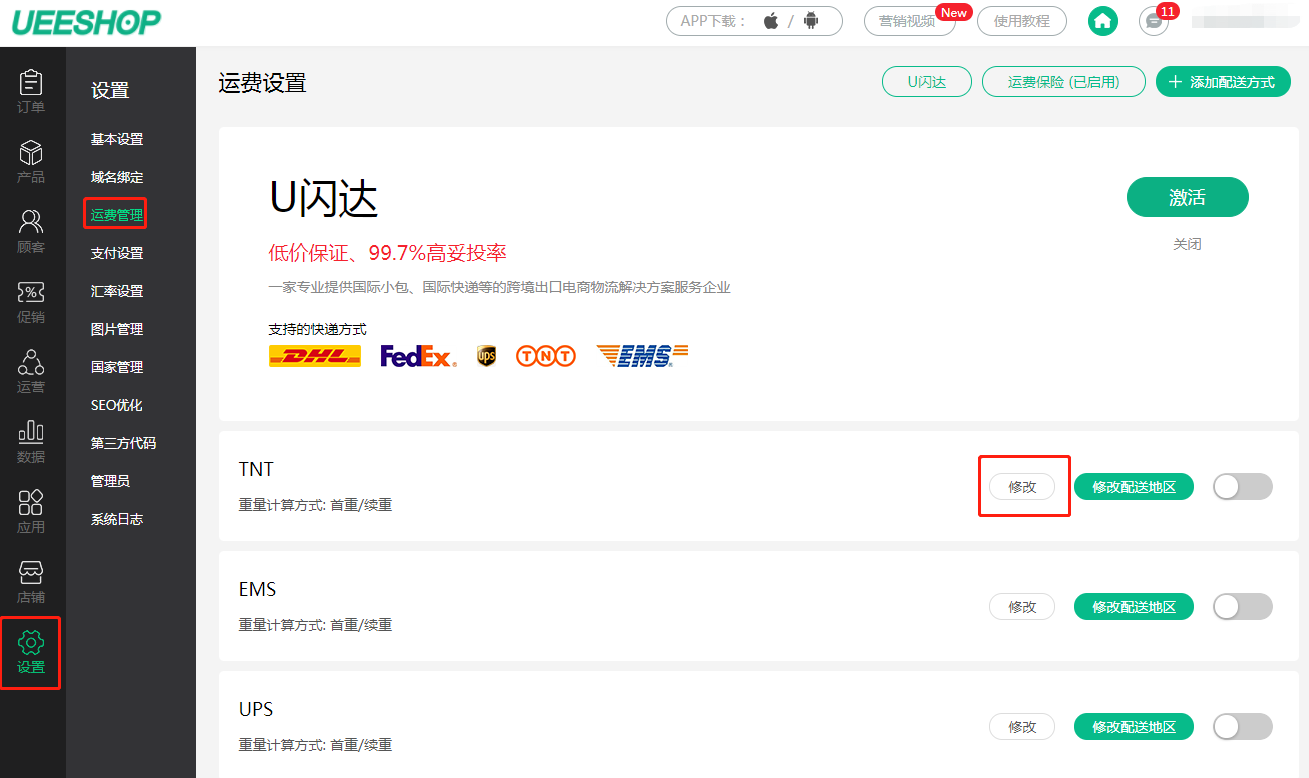Open 营销视频 marketing videos button
The height and width of the screenshot is (778, 1309).
coord(910,21)
